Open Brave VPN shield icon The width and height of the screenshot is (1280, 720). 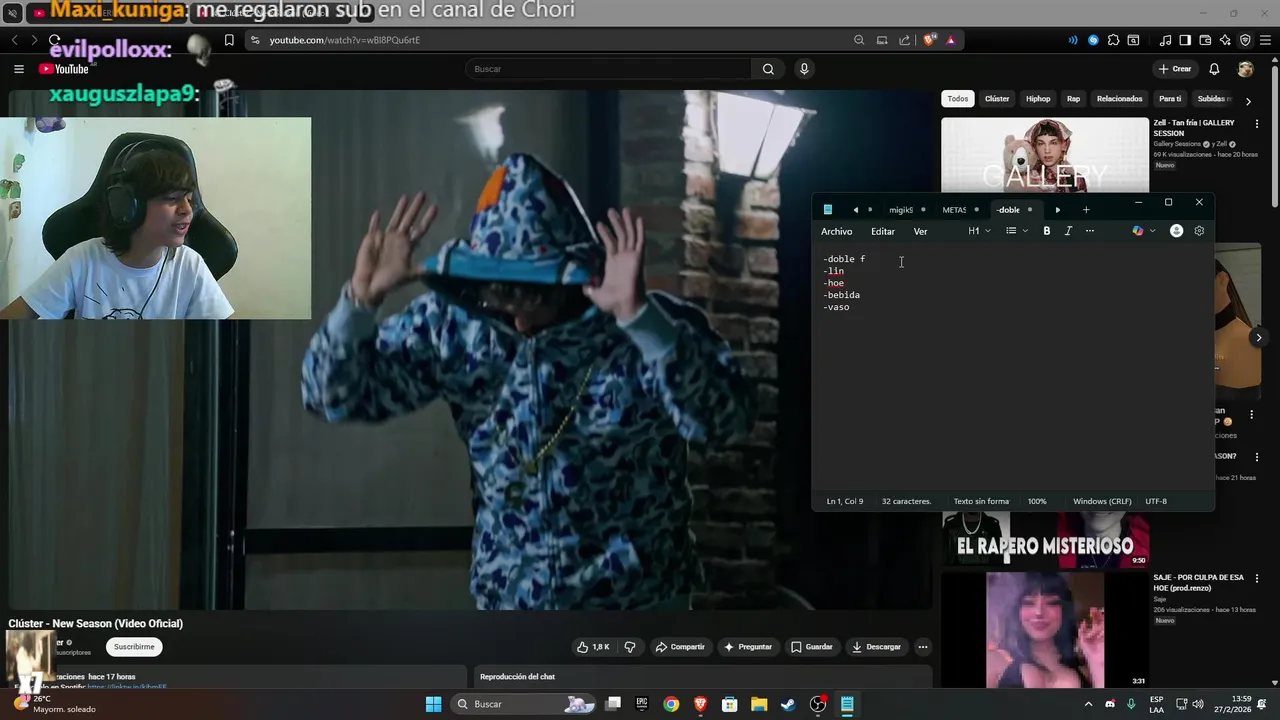pyautogui.click(x=1245, y=40)
